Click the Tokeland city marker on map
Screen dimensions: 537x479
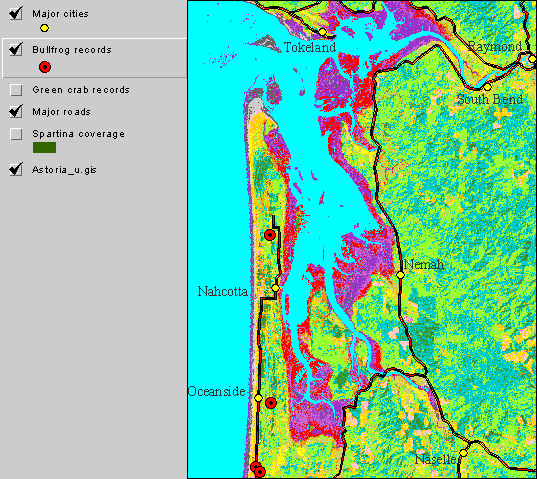tap(323, 32)
